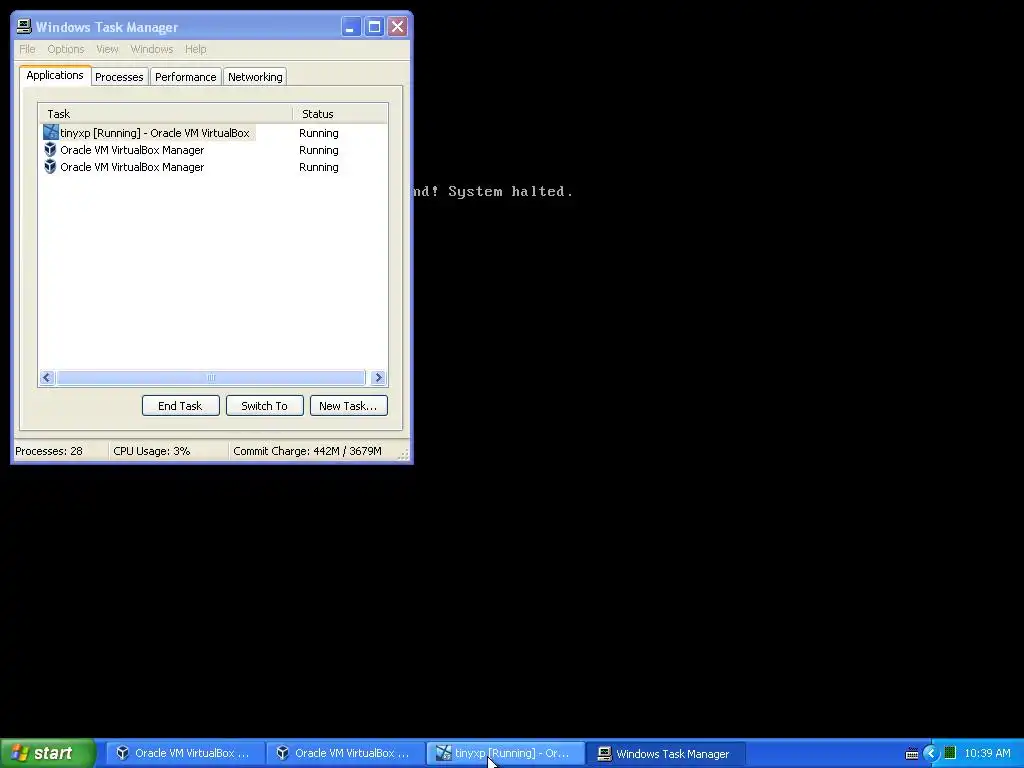Click Running status of tinyxp task

tap(319, 133)
